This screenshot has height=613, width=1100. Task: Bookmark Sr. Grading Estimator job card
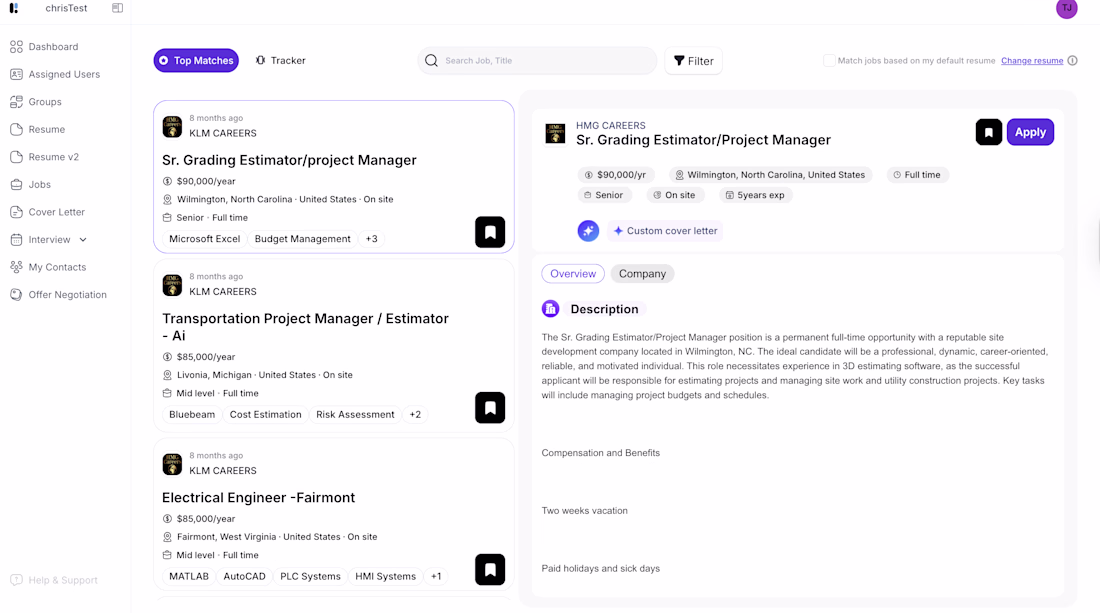point(490,232)
